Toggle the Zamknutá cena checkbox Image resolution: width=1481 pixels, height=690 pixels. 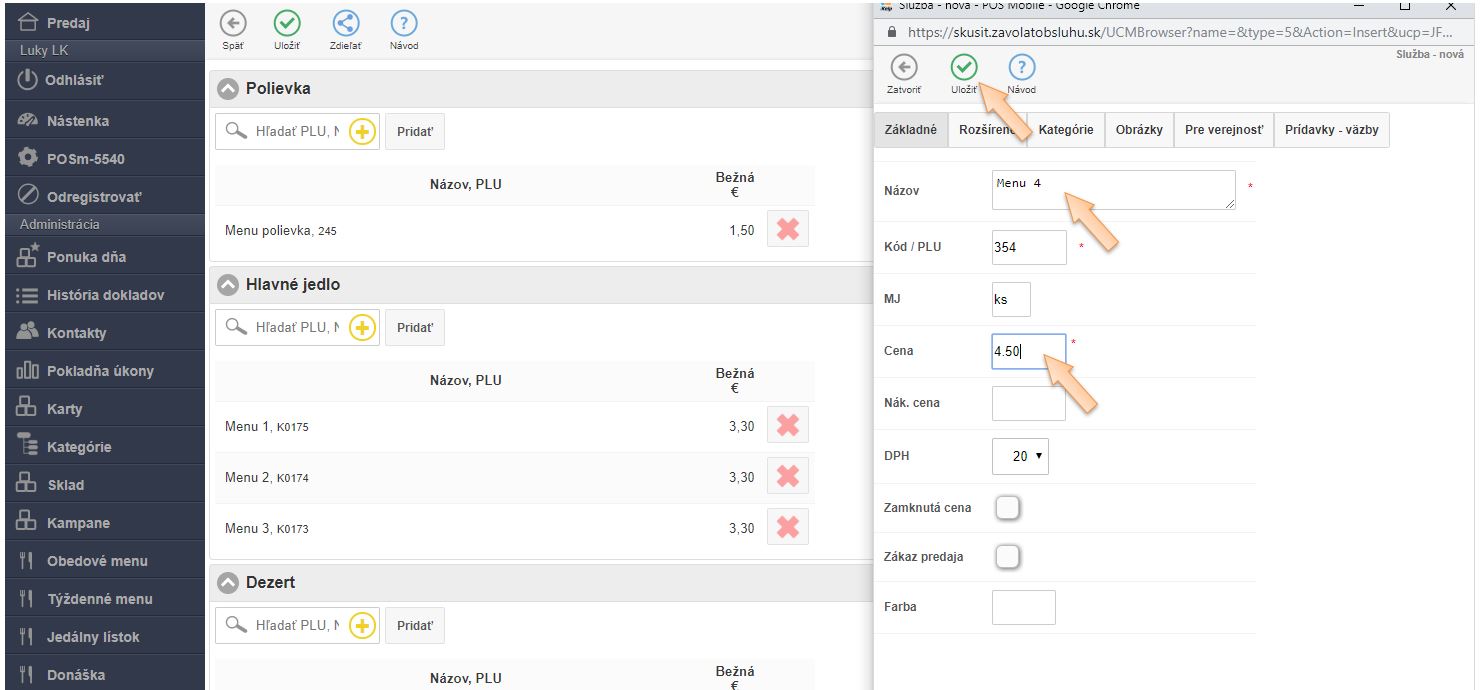click(1008, 508)
